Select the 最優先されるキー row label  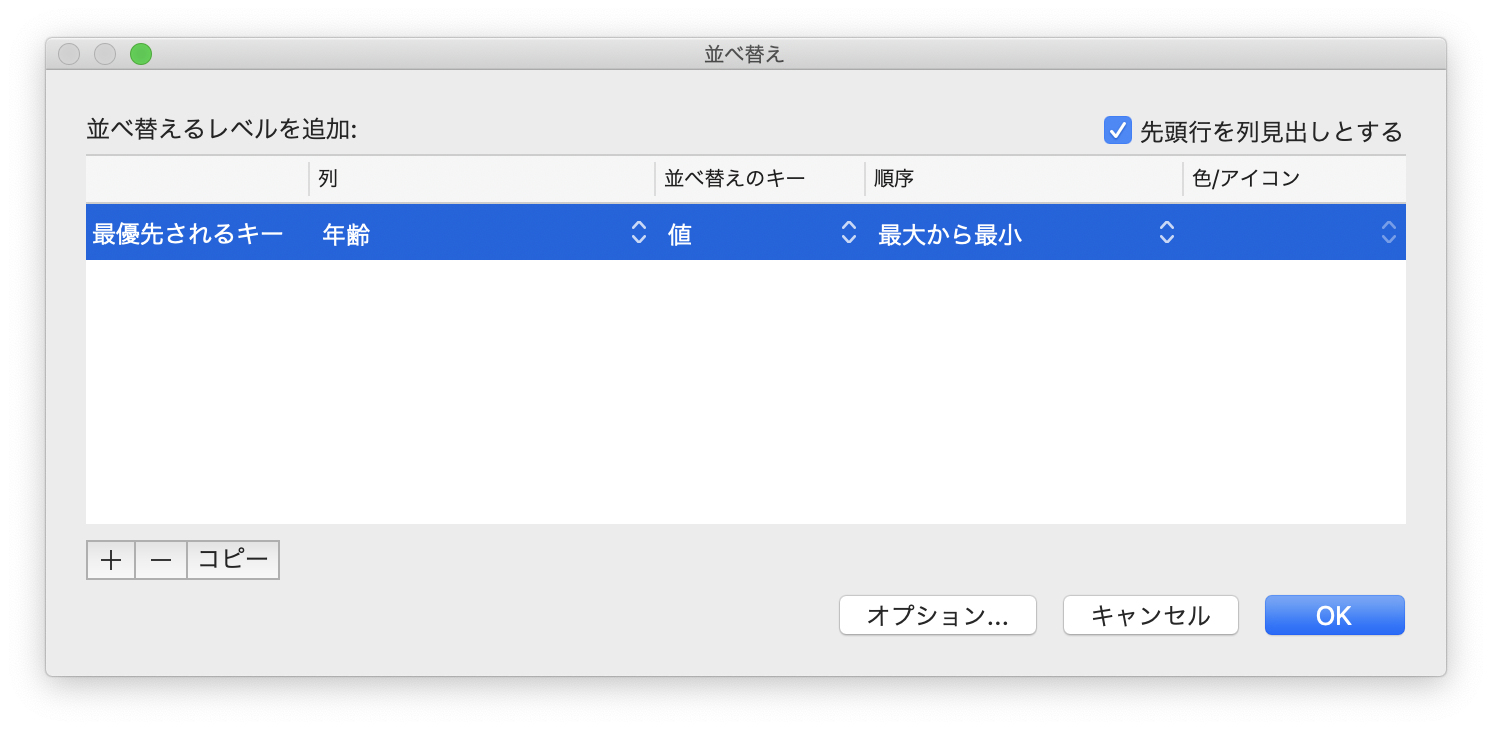point(188,234)
